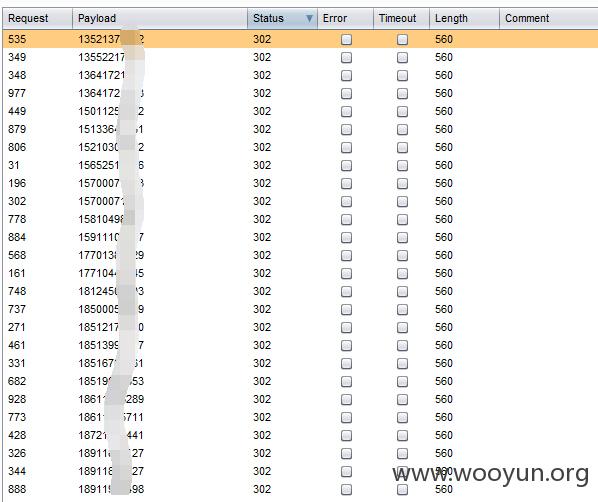The image size is (598, 502).
Task: Tick the Timeout checkbox for request 449
Action: pos(402,111)
